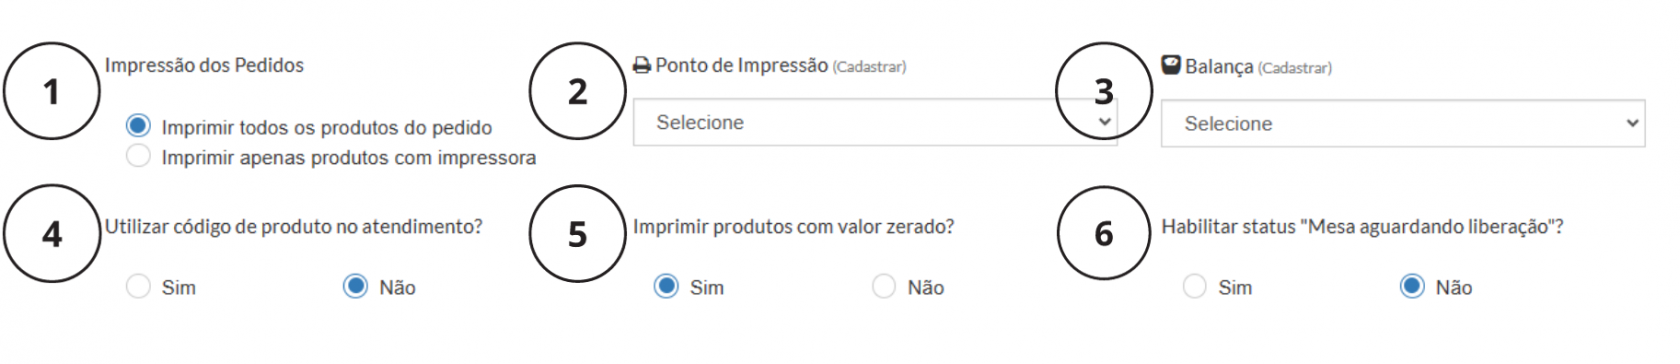This screenshot has width=1680, height=364.
Task: Open the Balança Selecione dropdown
Action: 1403,123
